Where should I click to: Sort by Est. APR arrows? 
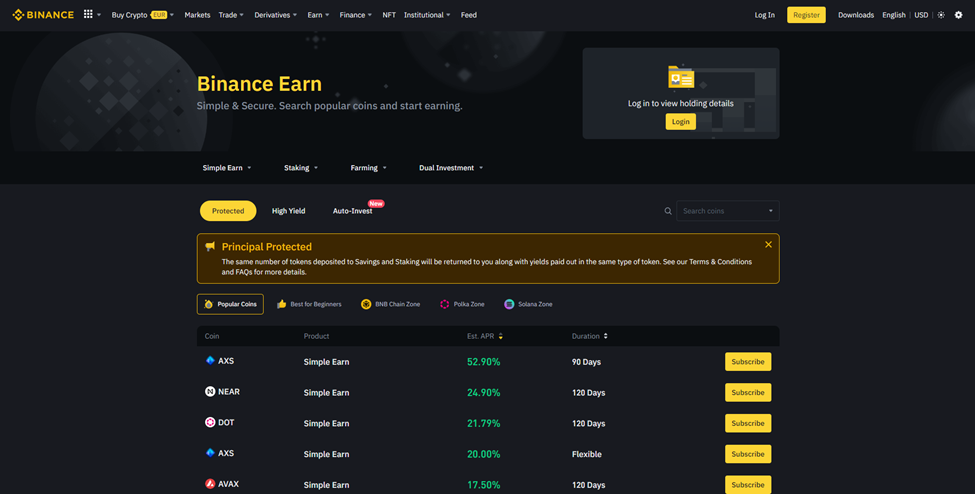click(x=501, y=336)
